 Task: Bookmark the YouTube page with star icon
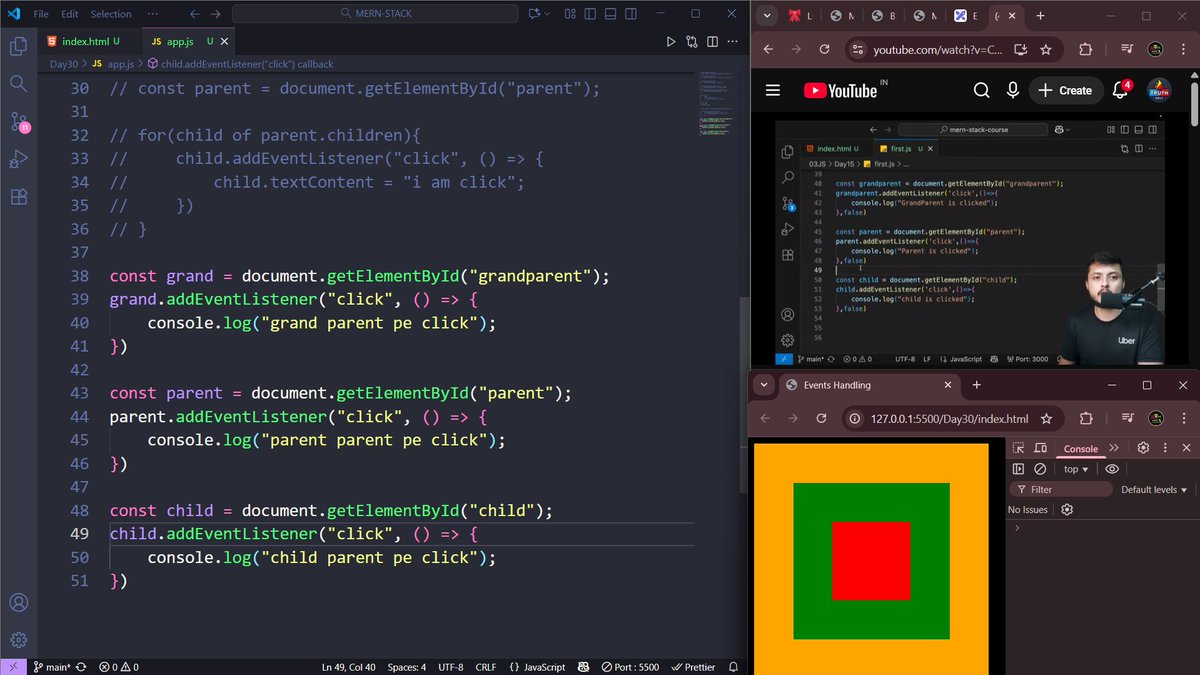1046,49
